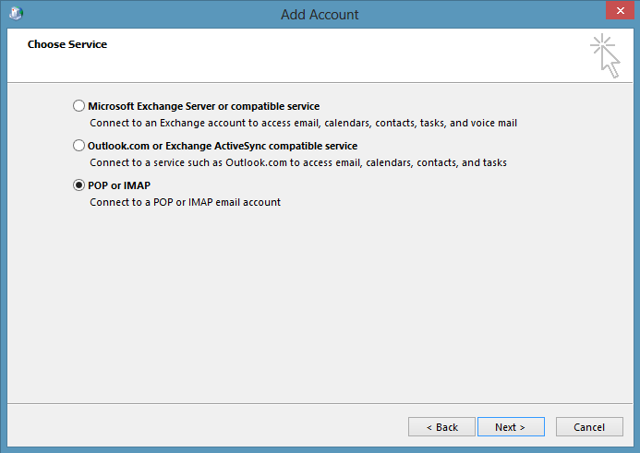Click the "Connect to a POP or IMAP email account" text
640x453 pixels.
185,202
